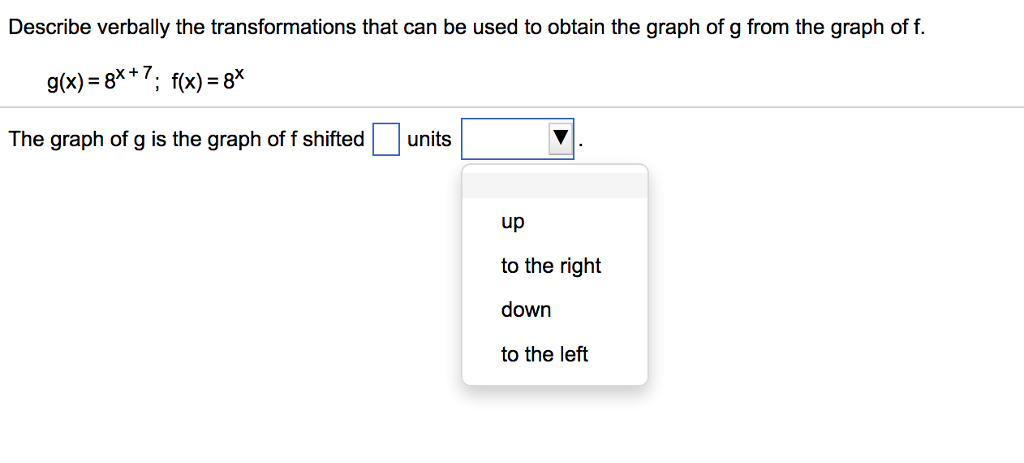The image size is (1024, 463).
Task: Click the word "shifted" in the sentence
Action: pyautogui.click(x=334, y=140)
